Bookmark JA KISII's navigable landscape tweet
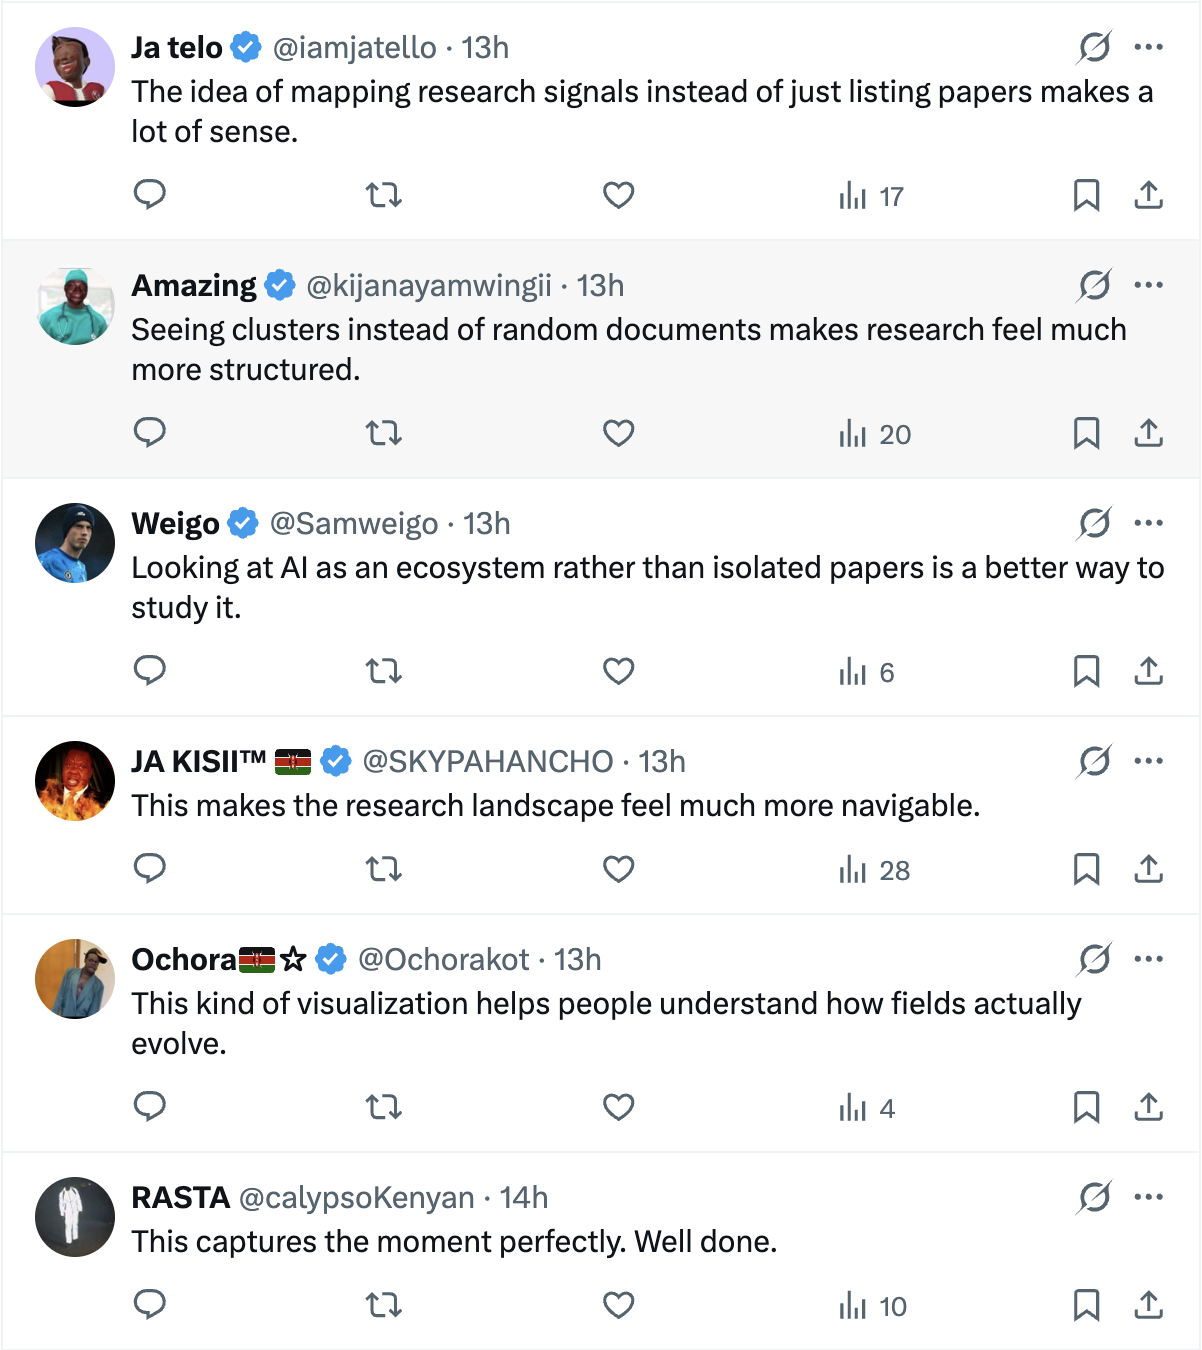The height and width of the screenshot is (1350, 1202). [x=1086, y=869]
